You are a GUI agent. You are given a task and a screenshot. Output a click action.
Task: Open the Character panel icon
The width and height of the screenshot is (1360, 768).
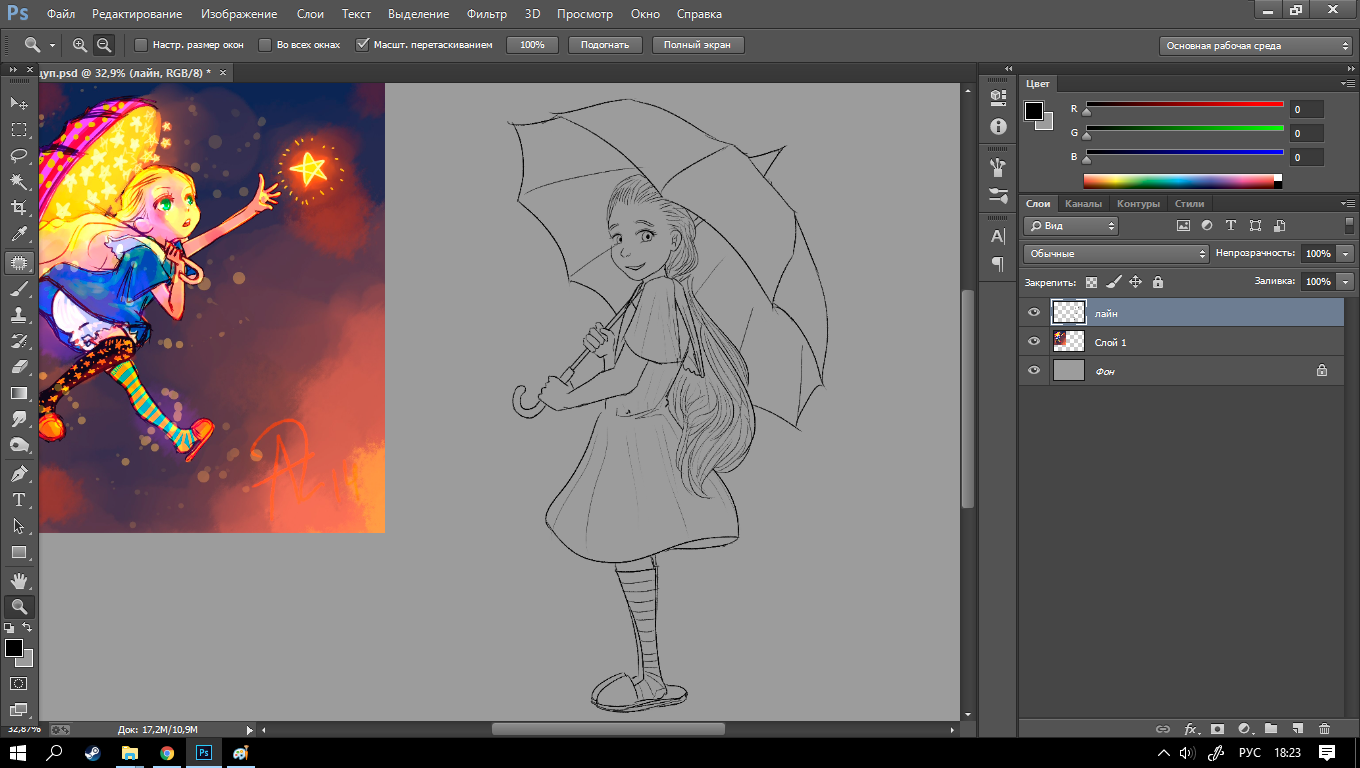(x=997, y=237)
